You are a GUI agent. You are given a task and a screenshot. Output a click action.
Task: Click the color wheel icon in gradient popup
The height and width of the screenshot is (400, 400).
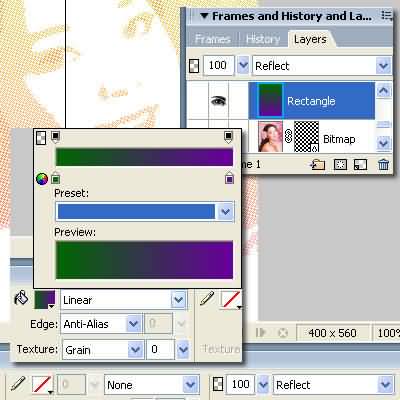[42, 179]
